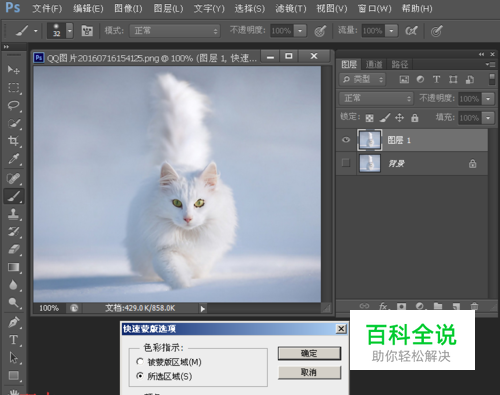This screenshot has height=395, width=500.
Task: Open brush 不透明度 slider dropdown arrow
Action: point(300,31)
